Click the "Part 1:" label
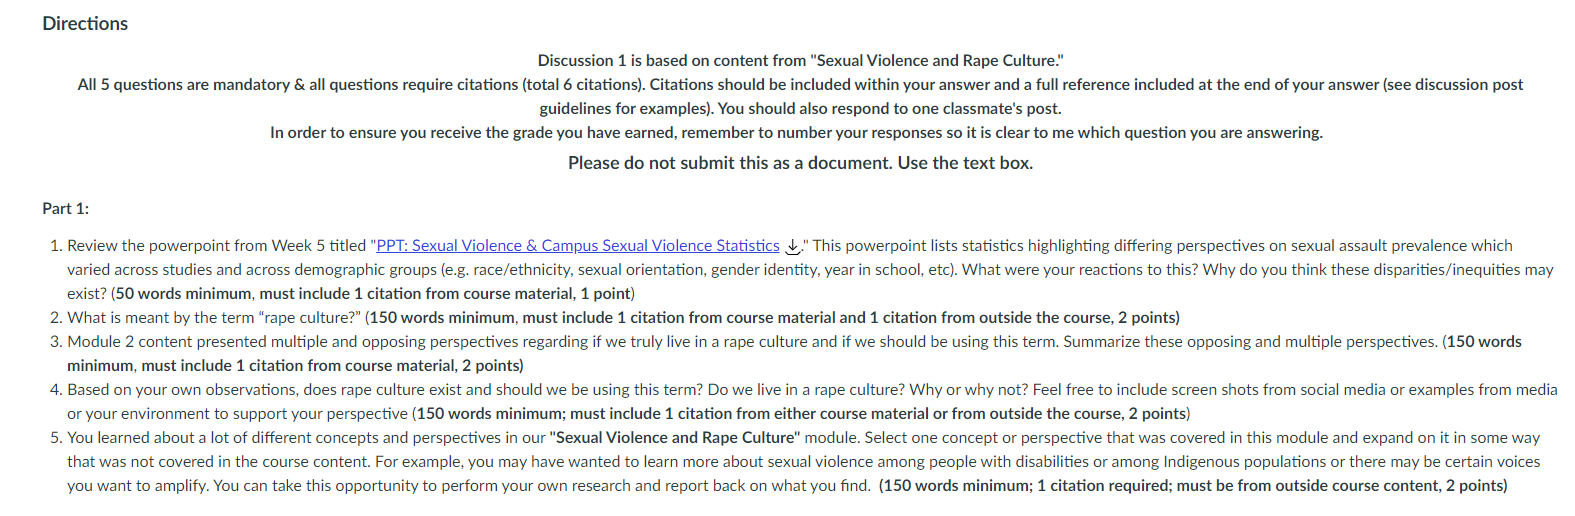The width and height of the screenshot is (1575, 516). [x=65, y=209]
